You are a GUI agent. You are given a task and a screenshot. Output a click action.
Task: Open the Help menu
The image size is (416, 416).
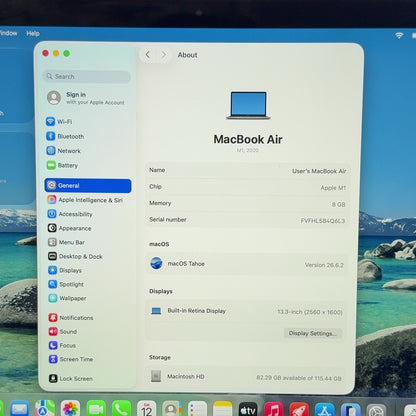tap(33, 33)
